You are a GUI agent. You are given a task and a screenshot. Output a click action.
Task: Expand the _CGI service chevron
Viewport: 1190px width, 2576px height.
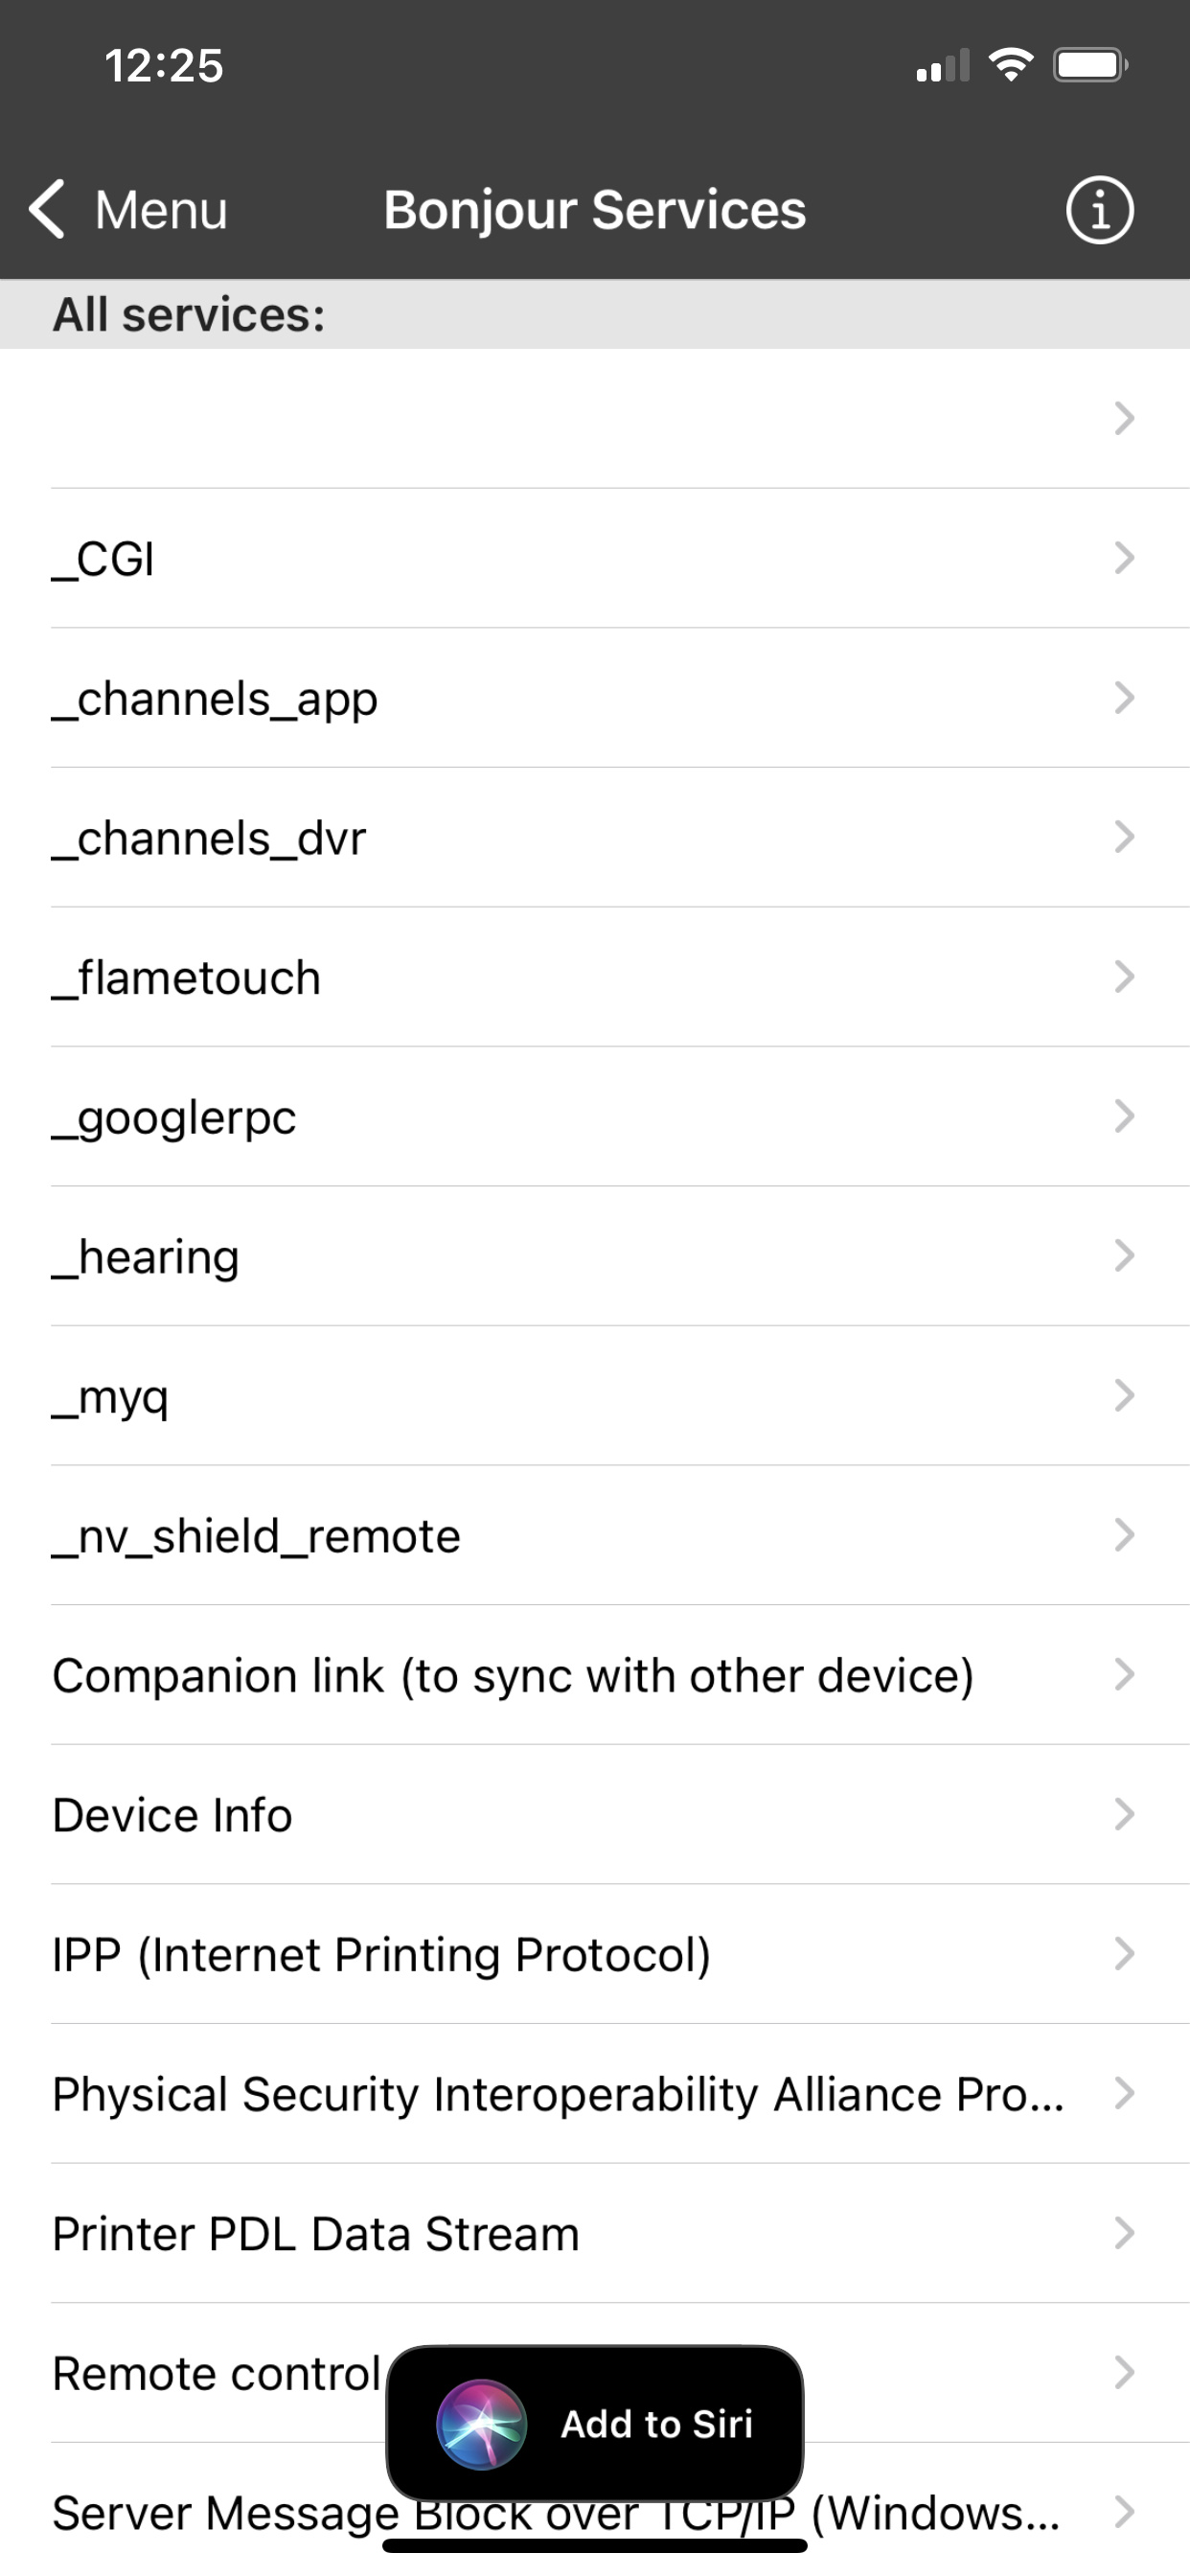point(1124,558)
